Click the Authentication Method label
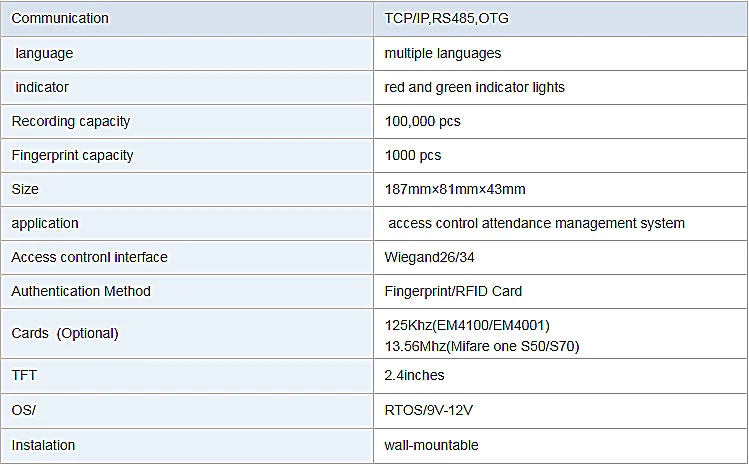This screenshot has height=465, width=749. point(81,291)
